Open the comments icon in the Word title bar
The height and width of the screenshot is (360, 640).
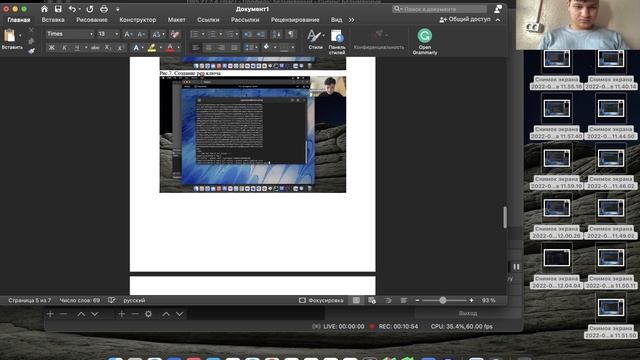498,9
